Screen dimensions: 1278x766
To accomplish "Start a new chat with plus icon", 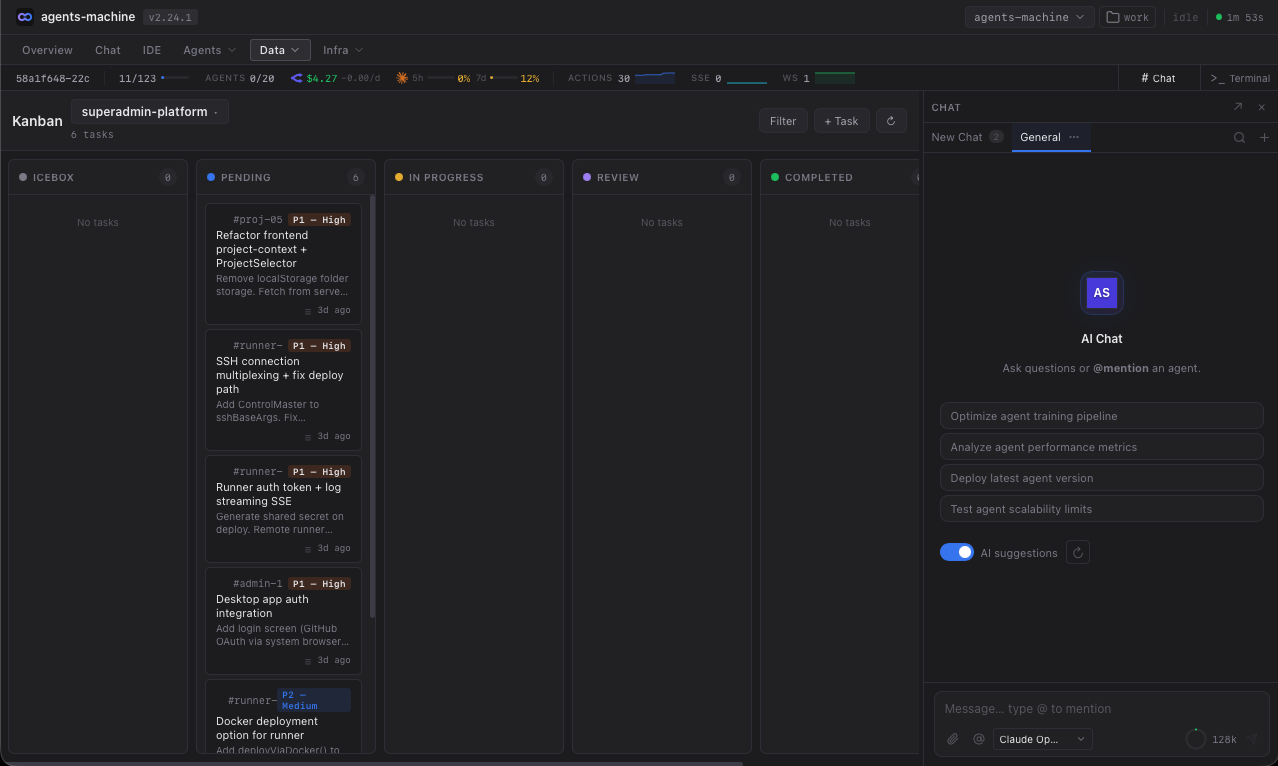I will pos(1264,138).
